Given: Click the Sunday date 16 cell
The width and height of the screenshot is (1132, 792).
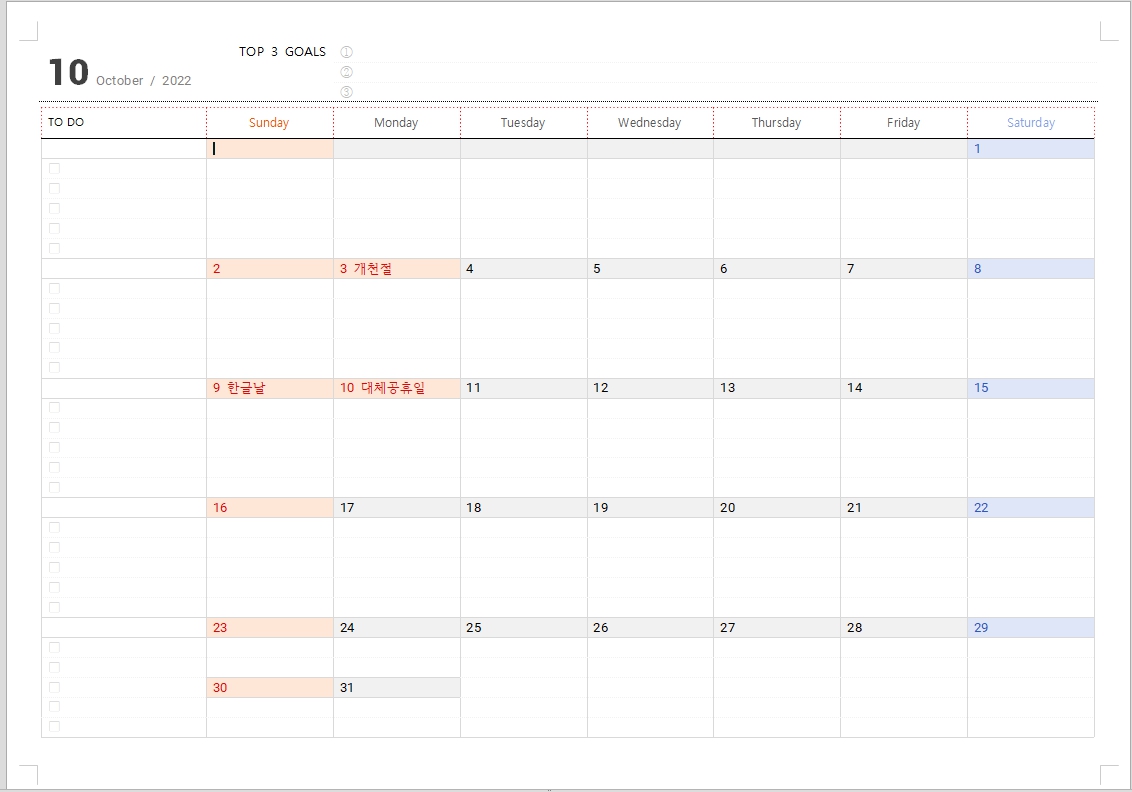Looking at the screenshot, I should coord(269,508).
